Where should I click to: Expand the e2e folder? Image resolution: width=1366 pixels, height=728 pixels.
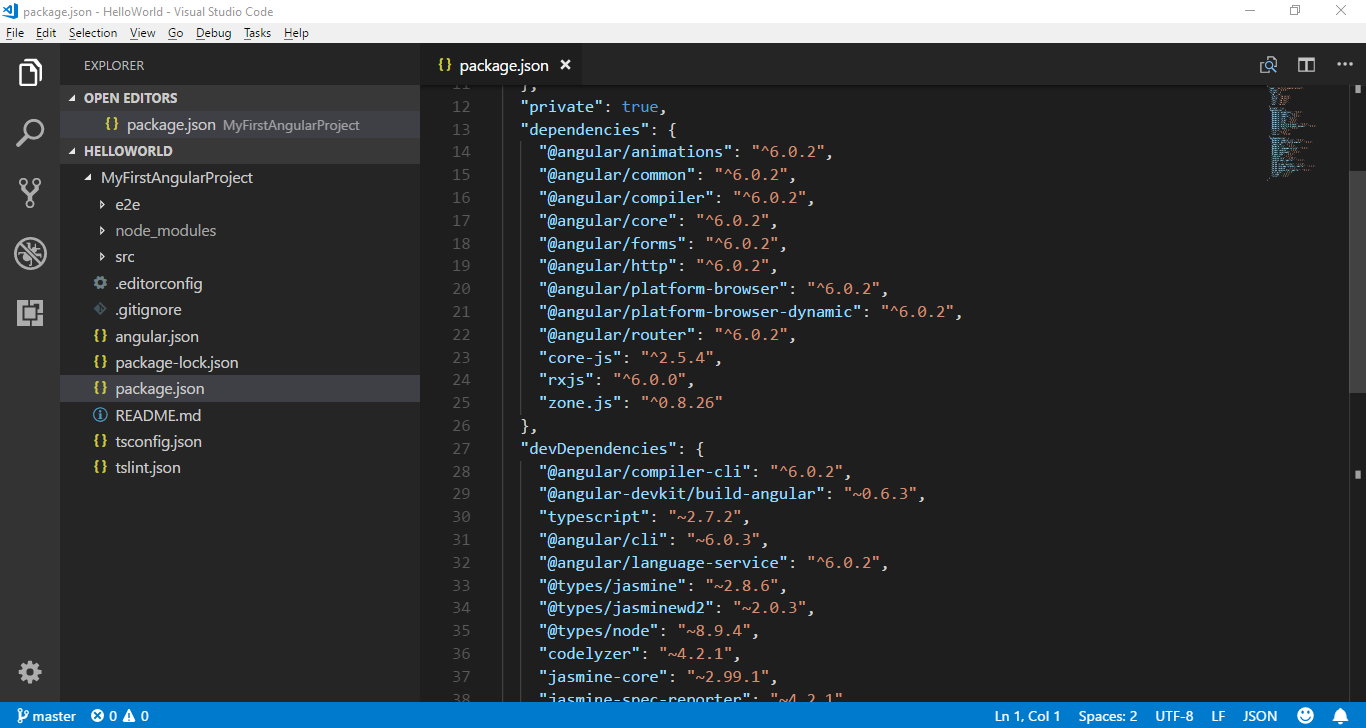240,204
